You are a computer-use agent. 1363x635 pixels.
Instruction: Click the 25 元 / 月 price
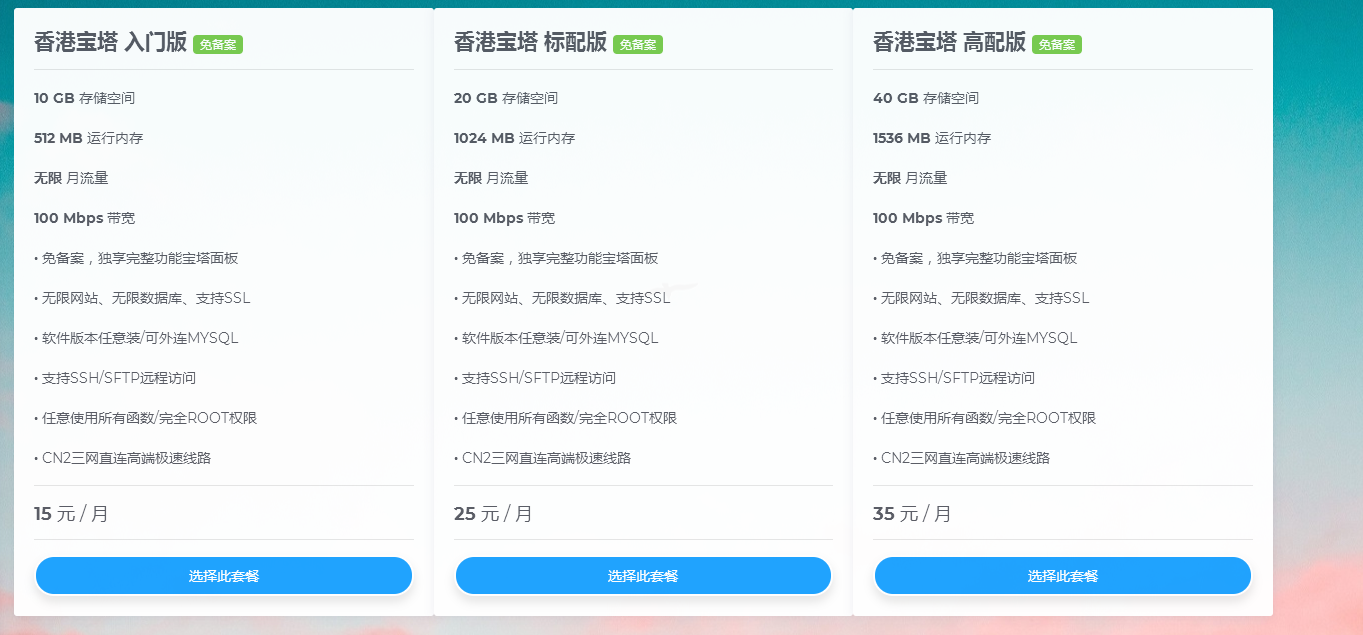[x=493, y=514]
